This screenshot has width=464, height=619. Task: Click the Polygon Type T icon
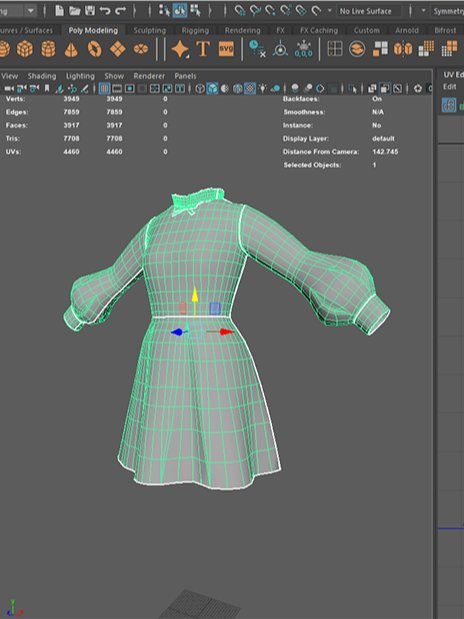point(203,49)
